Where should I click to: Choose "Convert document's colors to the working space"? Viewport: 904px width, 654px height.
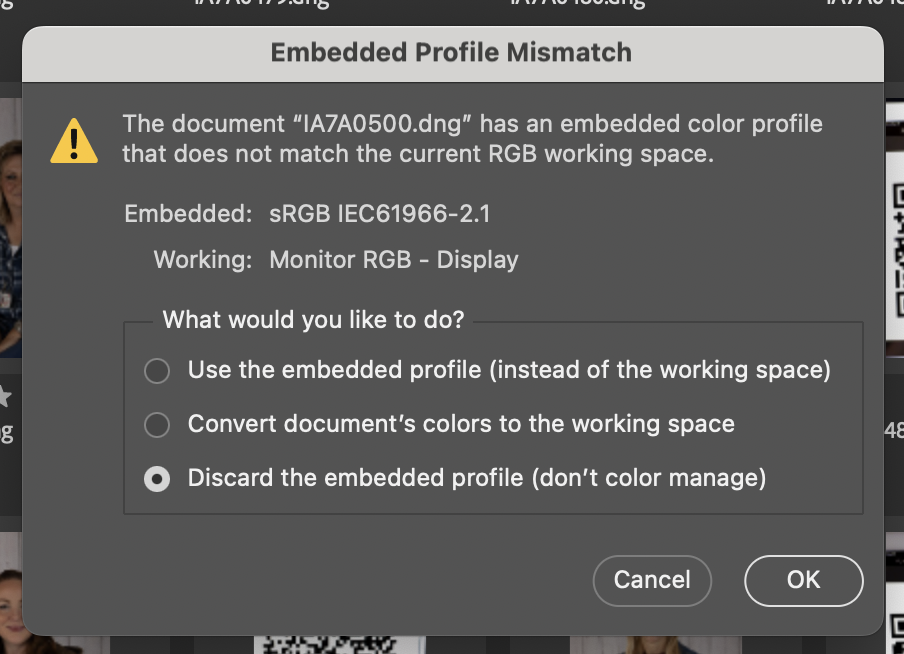tap(157, 424)
